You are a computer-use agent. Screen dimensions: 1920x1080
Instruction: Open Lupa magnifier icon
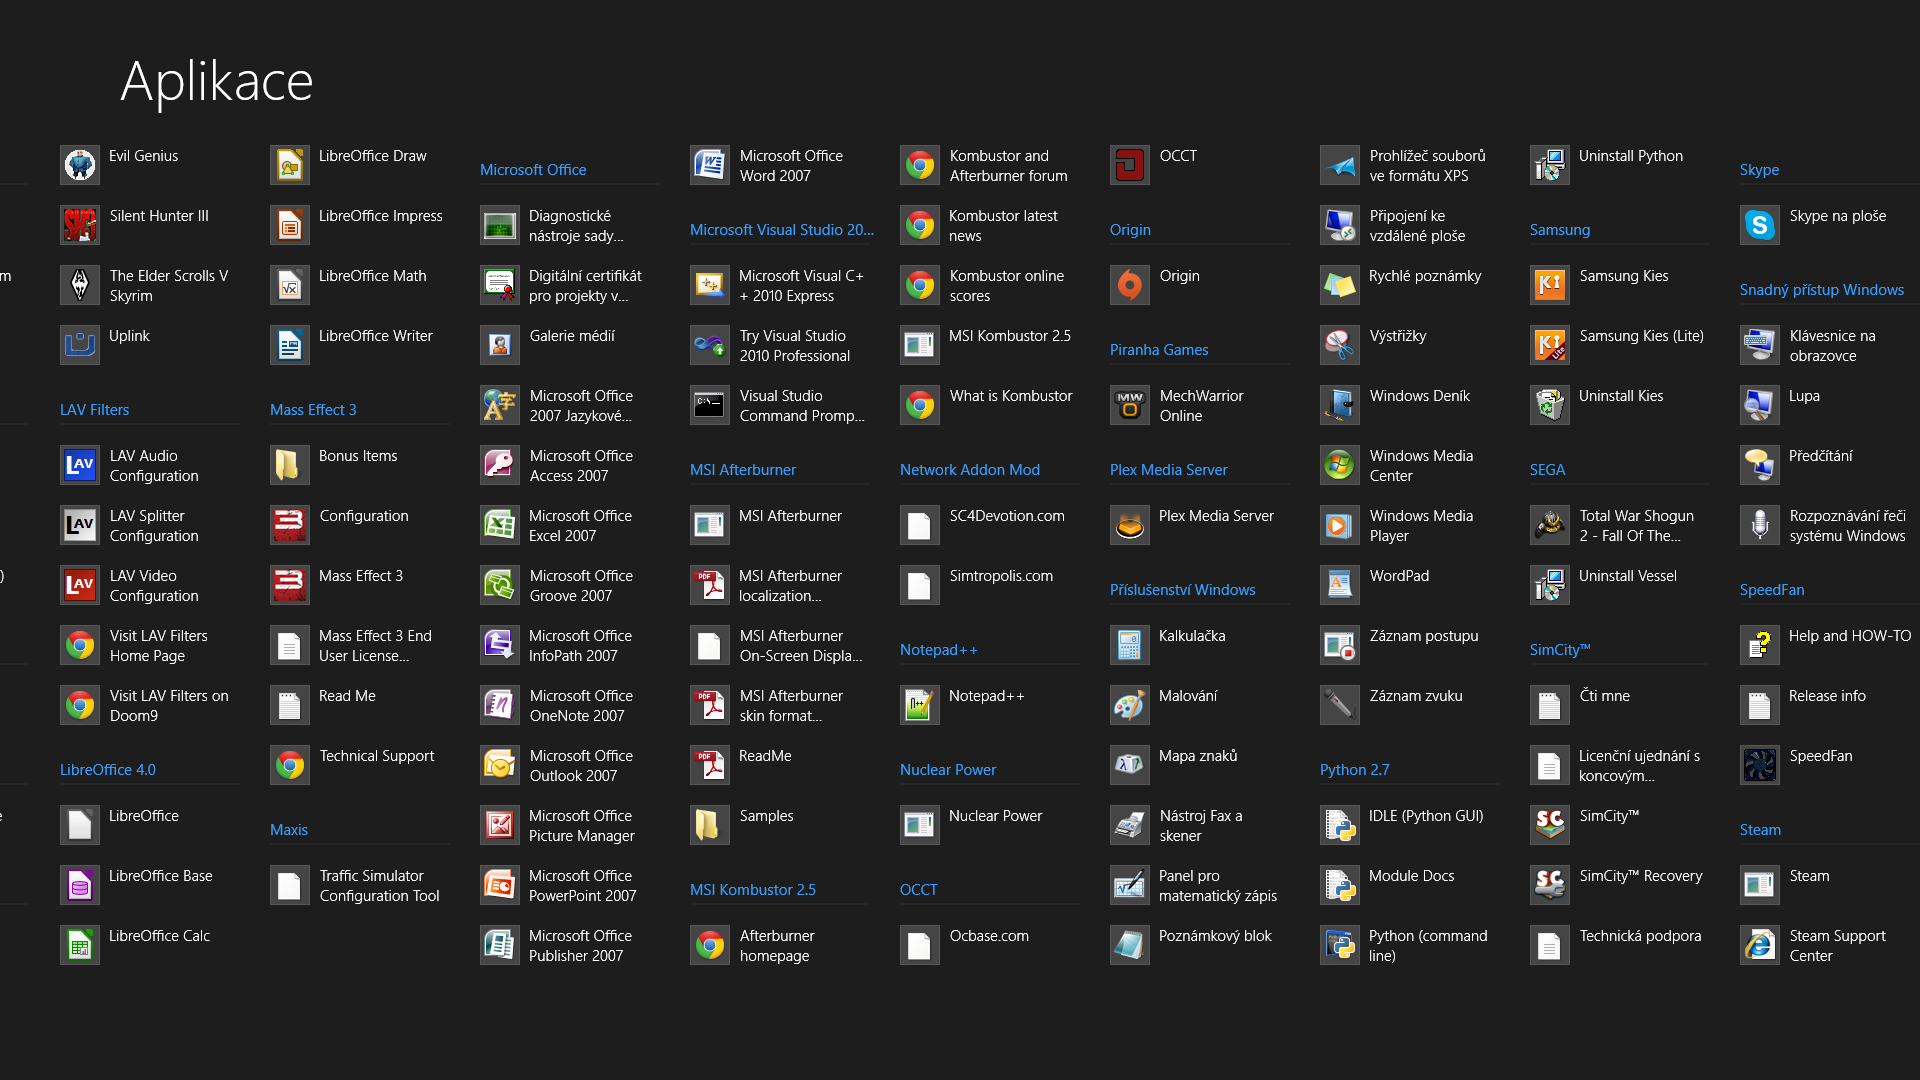[1760, 405]
